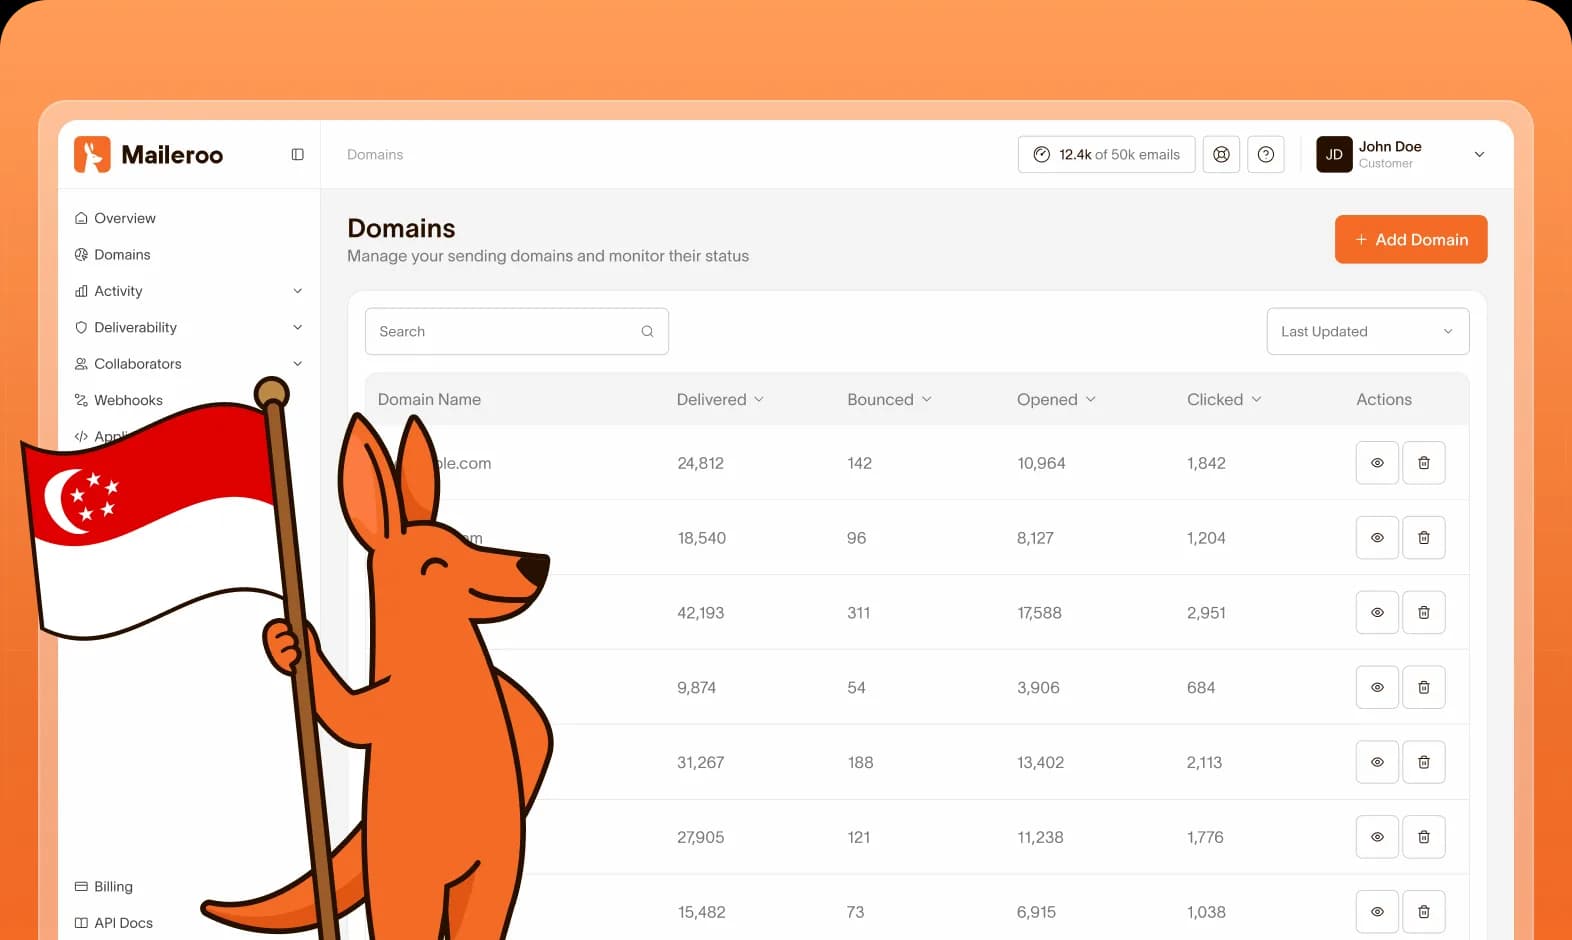View the domain with 18,540 delivered
Image resolution: width=1572 pixels, height=940 pixels.
pyautogui.click(x=1377, y=538)
